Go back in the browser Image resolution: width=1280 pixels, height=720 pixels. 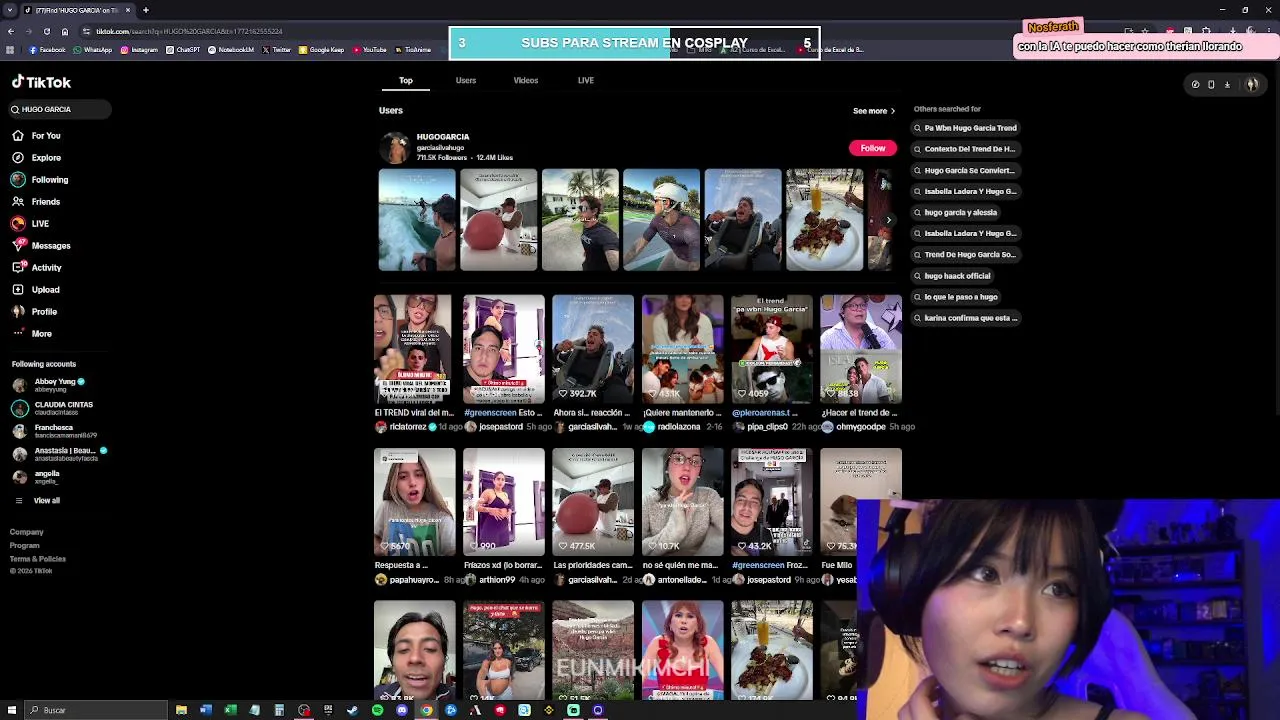point(11,31)
